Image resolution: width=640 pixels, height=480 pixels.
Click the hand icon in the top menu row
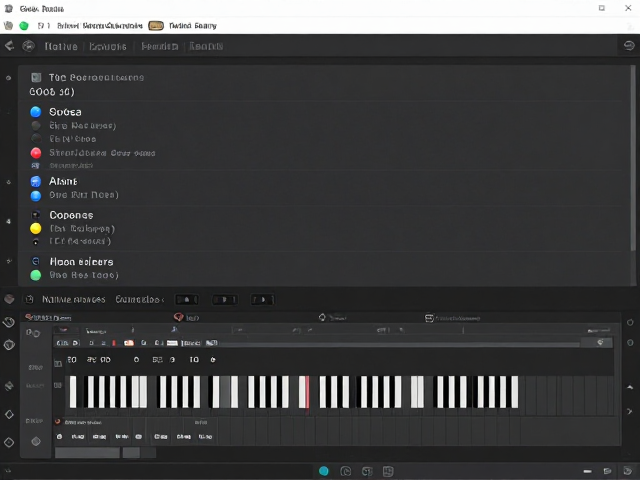[8, 26]
